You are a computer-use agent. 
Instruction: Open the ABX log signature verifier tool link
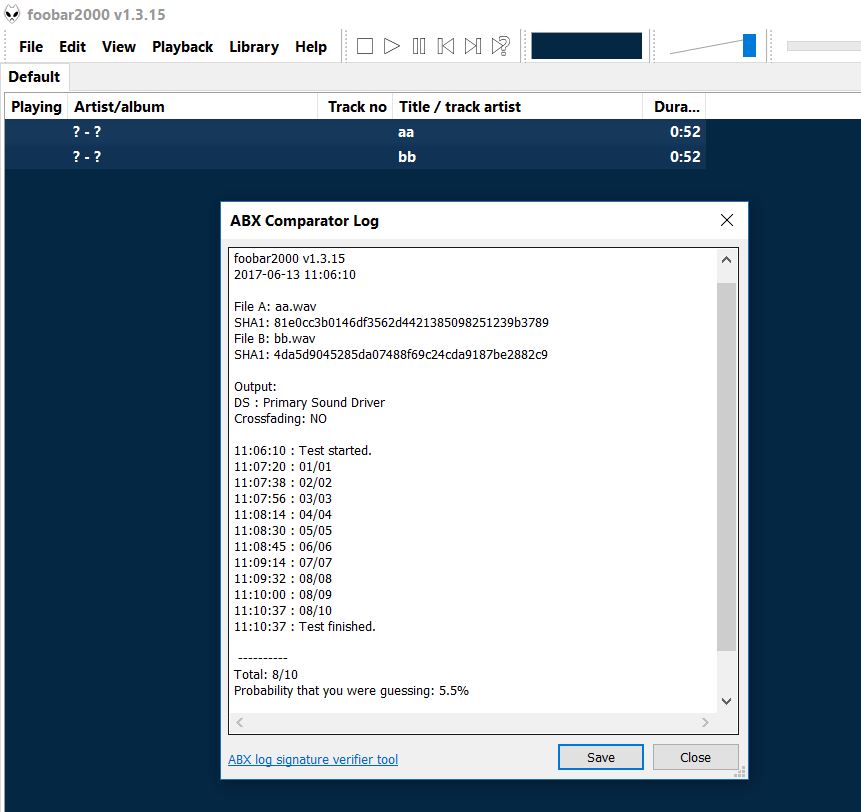pyautogui.click(x=313, y=759)
